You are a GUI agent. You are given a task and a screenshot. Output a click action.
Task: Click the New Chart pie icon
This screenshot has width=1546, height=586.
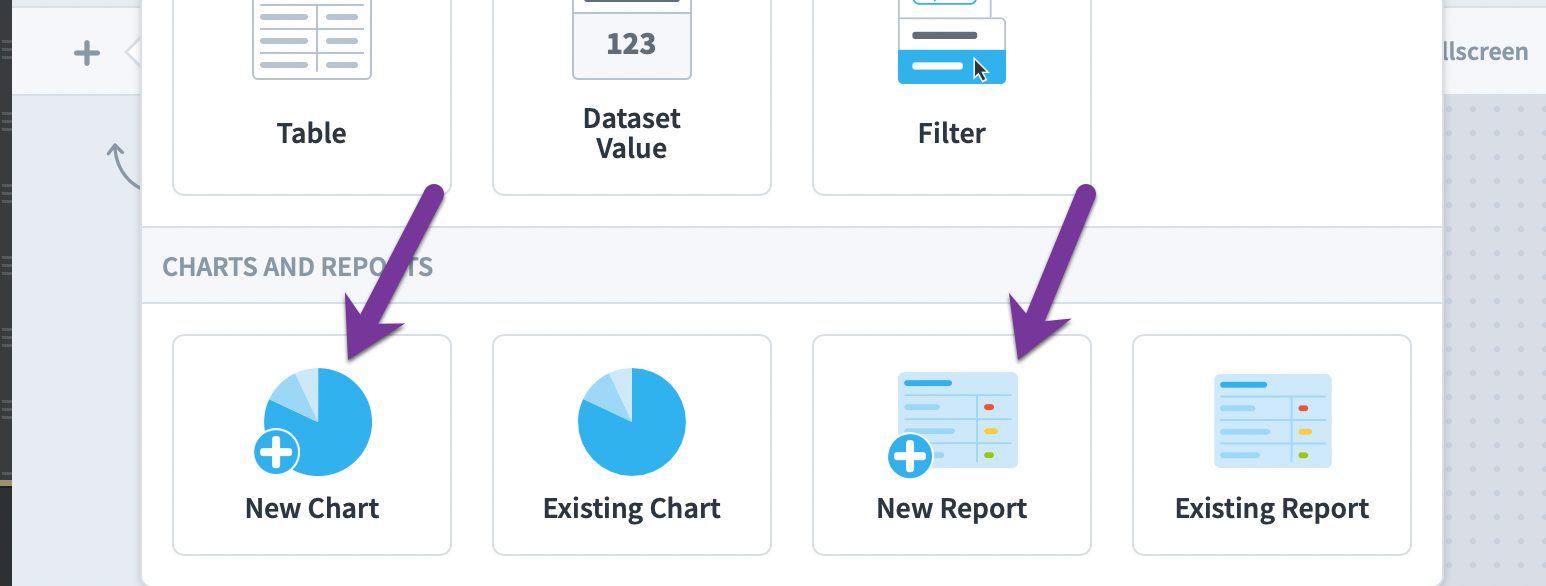pyautogui.click(x=313, y=422)
